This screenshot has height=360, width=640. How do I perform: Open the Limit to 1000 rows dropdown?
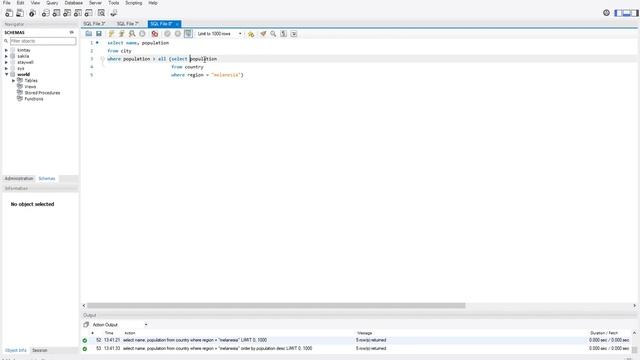(x=219, y=34)
